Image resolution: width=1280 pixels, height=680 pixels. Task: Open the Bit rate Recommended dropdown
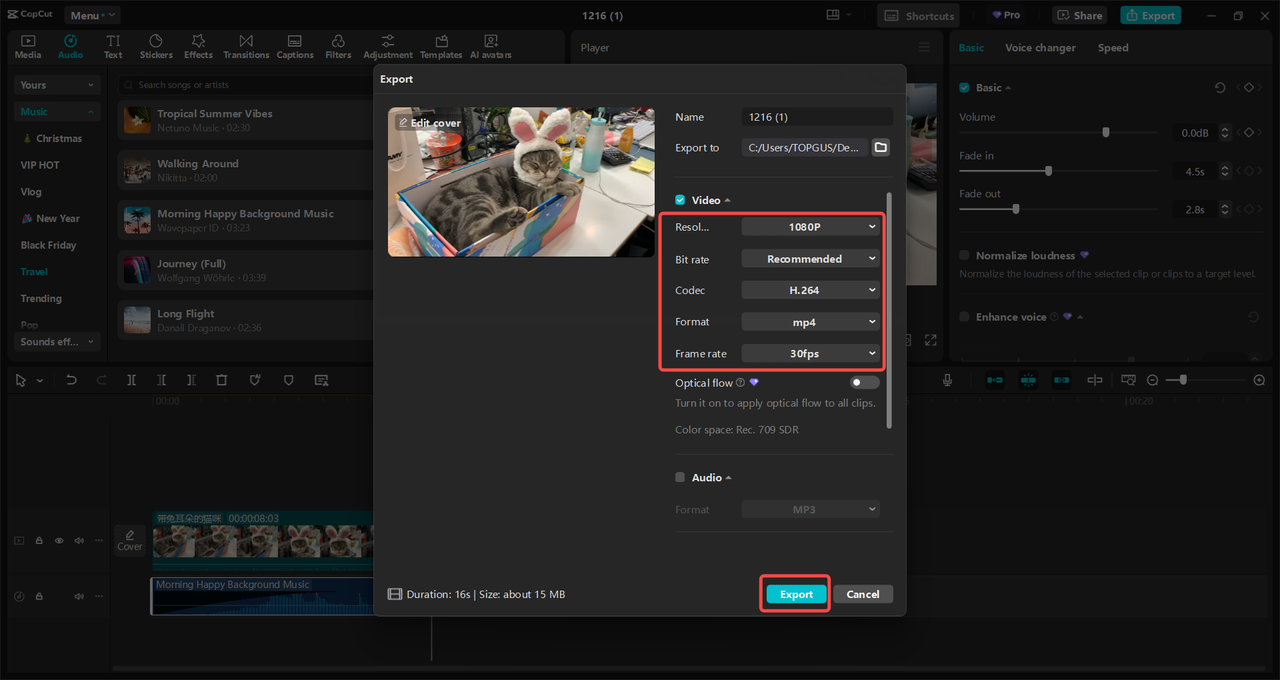coord(811,259)
